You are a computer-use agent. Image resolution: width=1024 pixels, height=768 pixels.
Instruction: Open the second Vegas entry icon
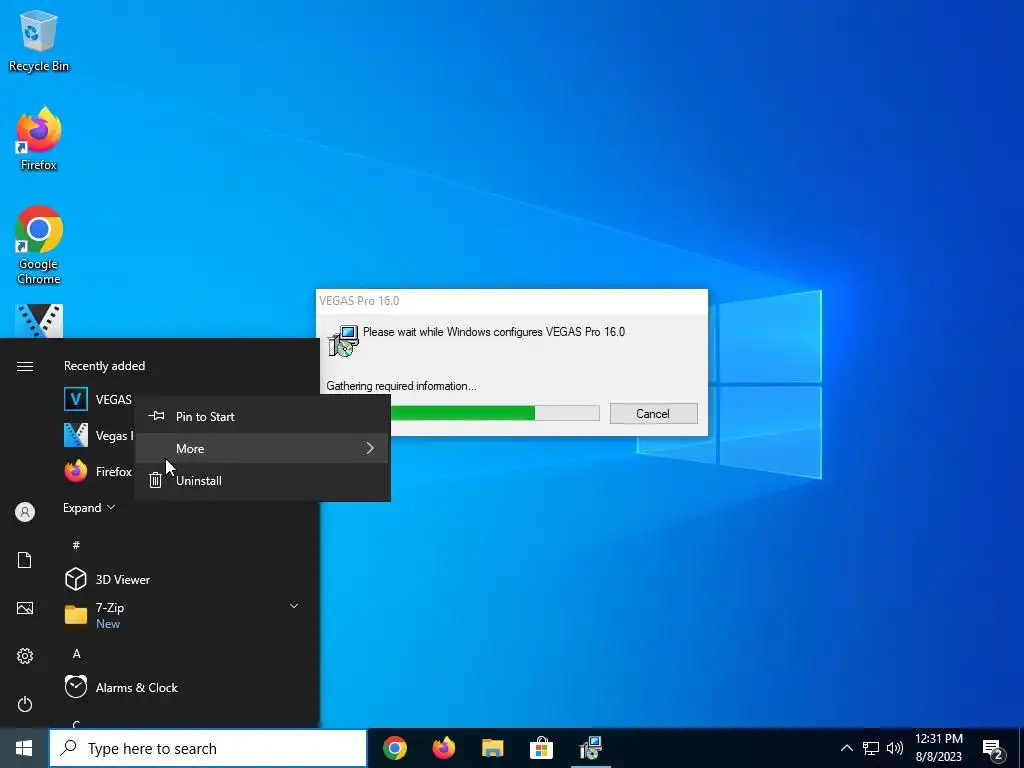click(76, 436)
